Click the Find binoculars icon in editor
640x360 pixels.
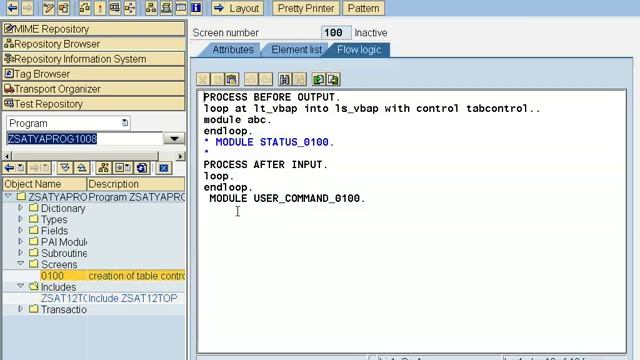285,79
